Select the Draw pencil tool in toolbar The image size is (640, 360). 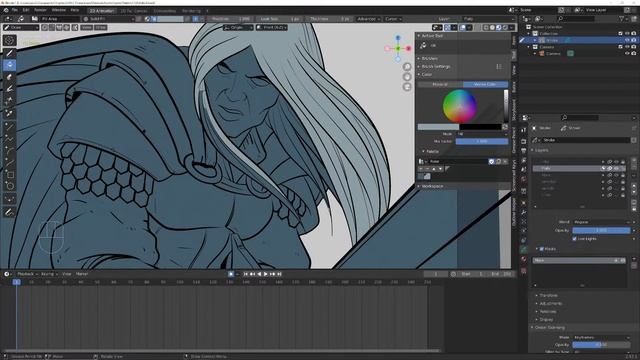[x=10, y=53]
